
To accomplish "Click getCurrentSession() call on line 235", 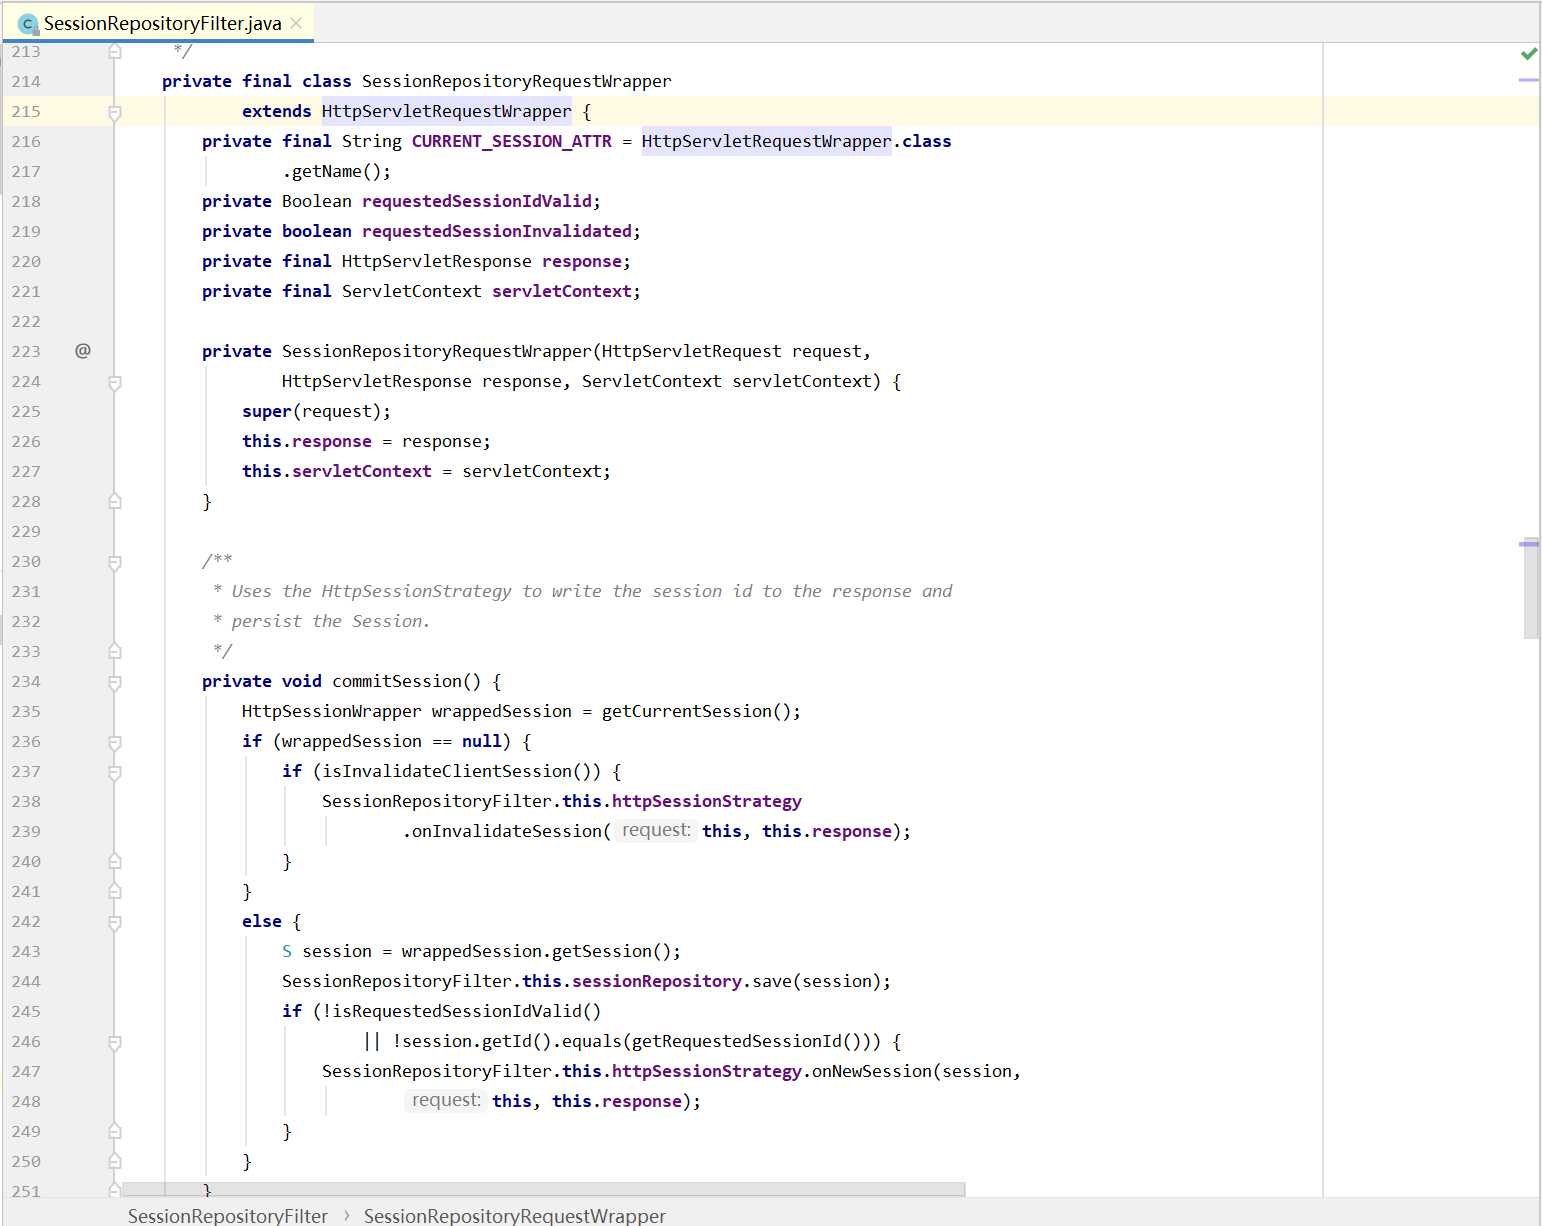I will [696, 711].
